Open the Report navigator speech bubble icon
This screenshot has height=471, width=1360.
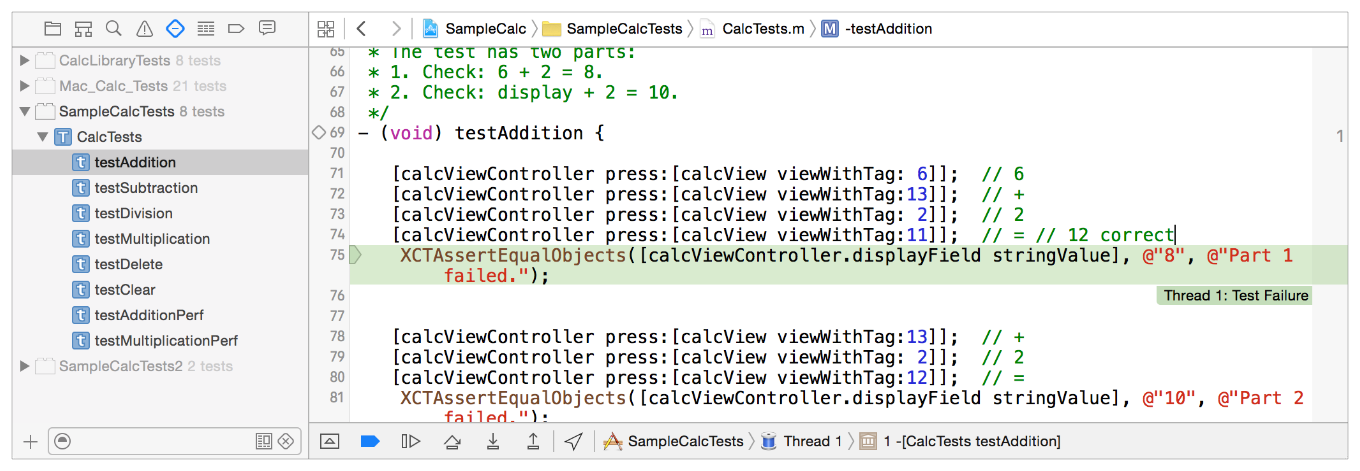pos(267,28)
